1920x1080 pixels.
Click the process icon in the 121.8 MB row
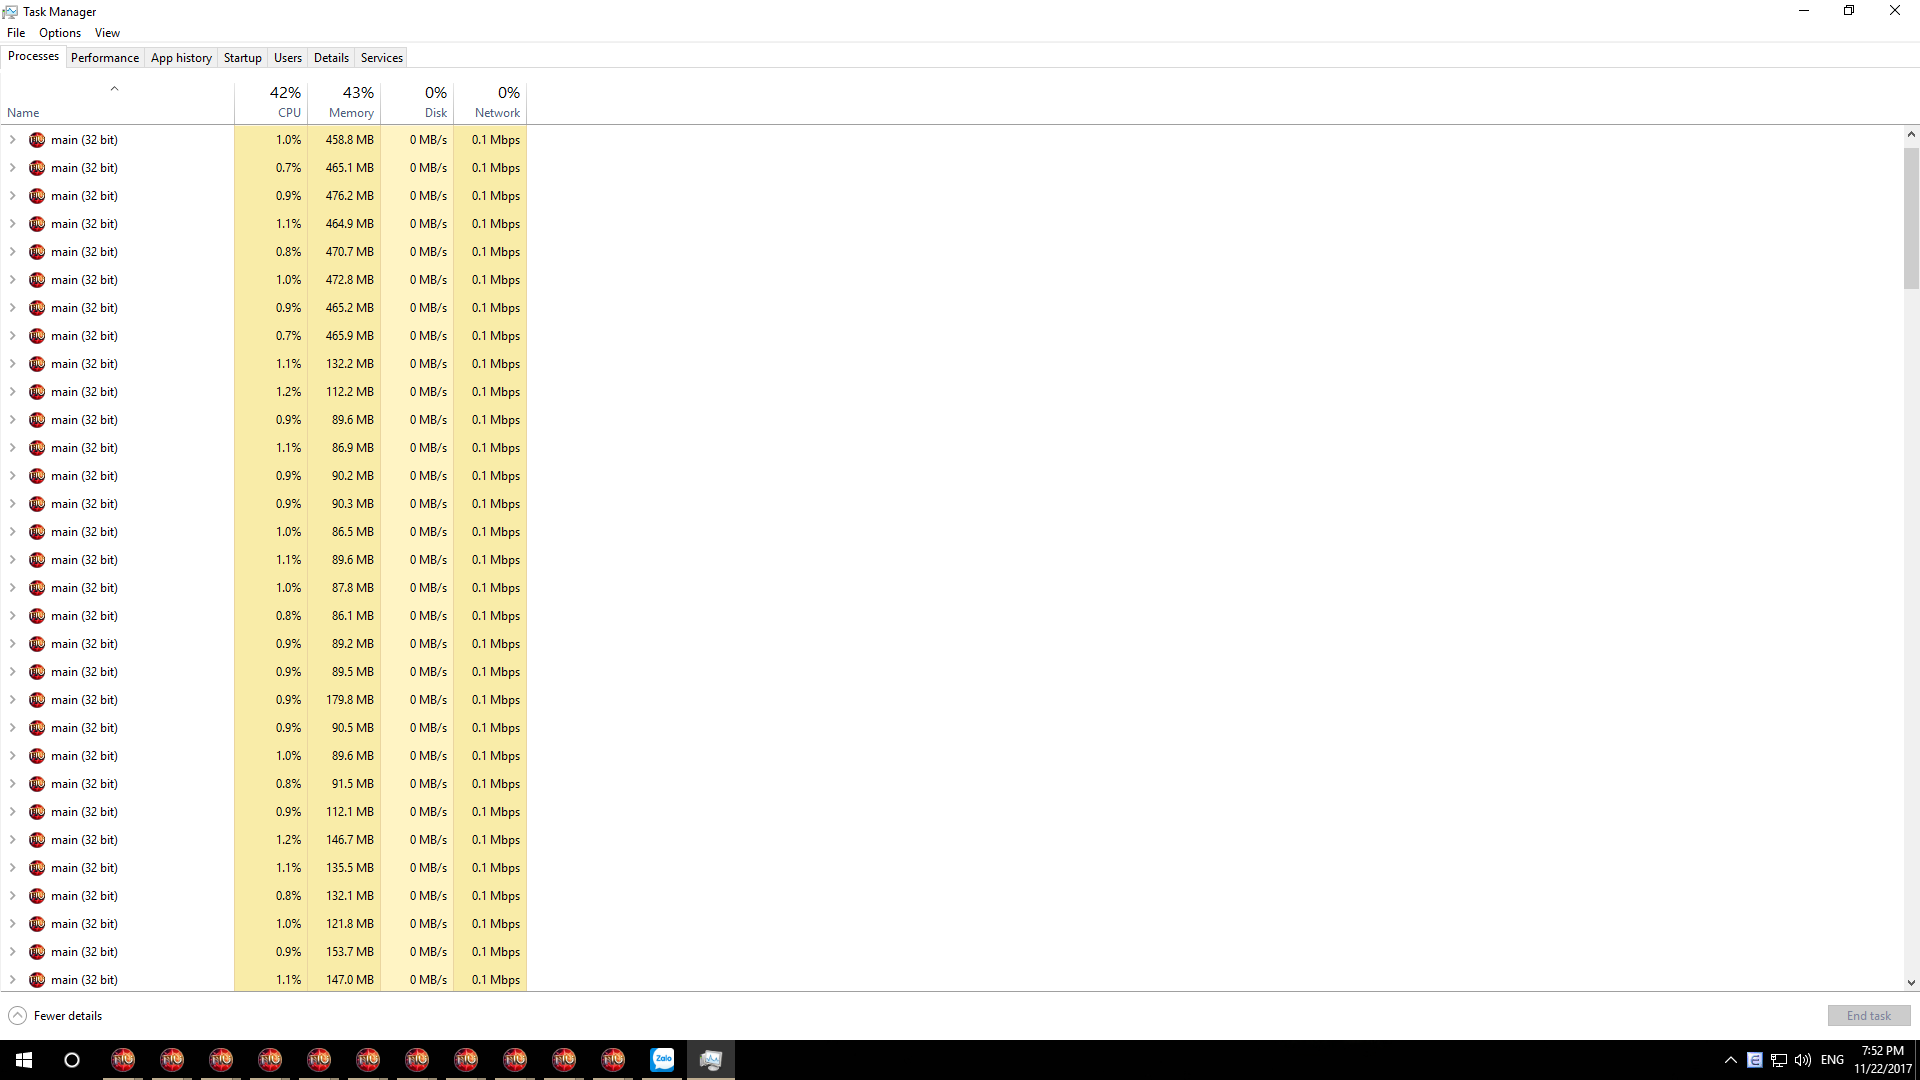pos(37,924)
